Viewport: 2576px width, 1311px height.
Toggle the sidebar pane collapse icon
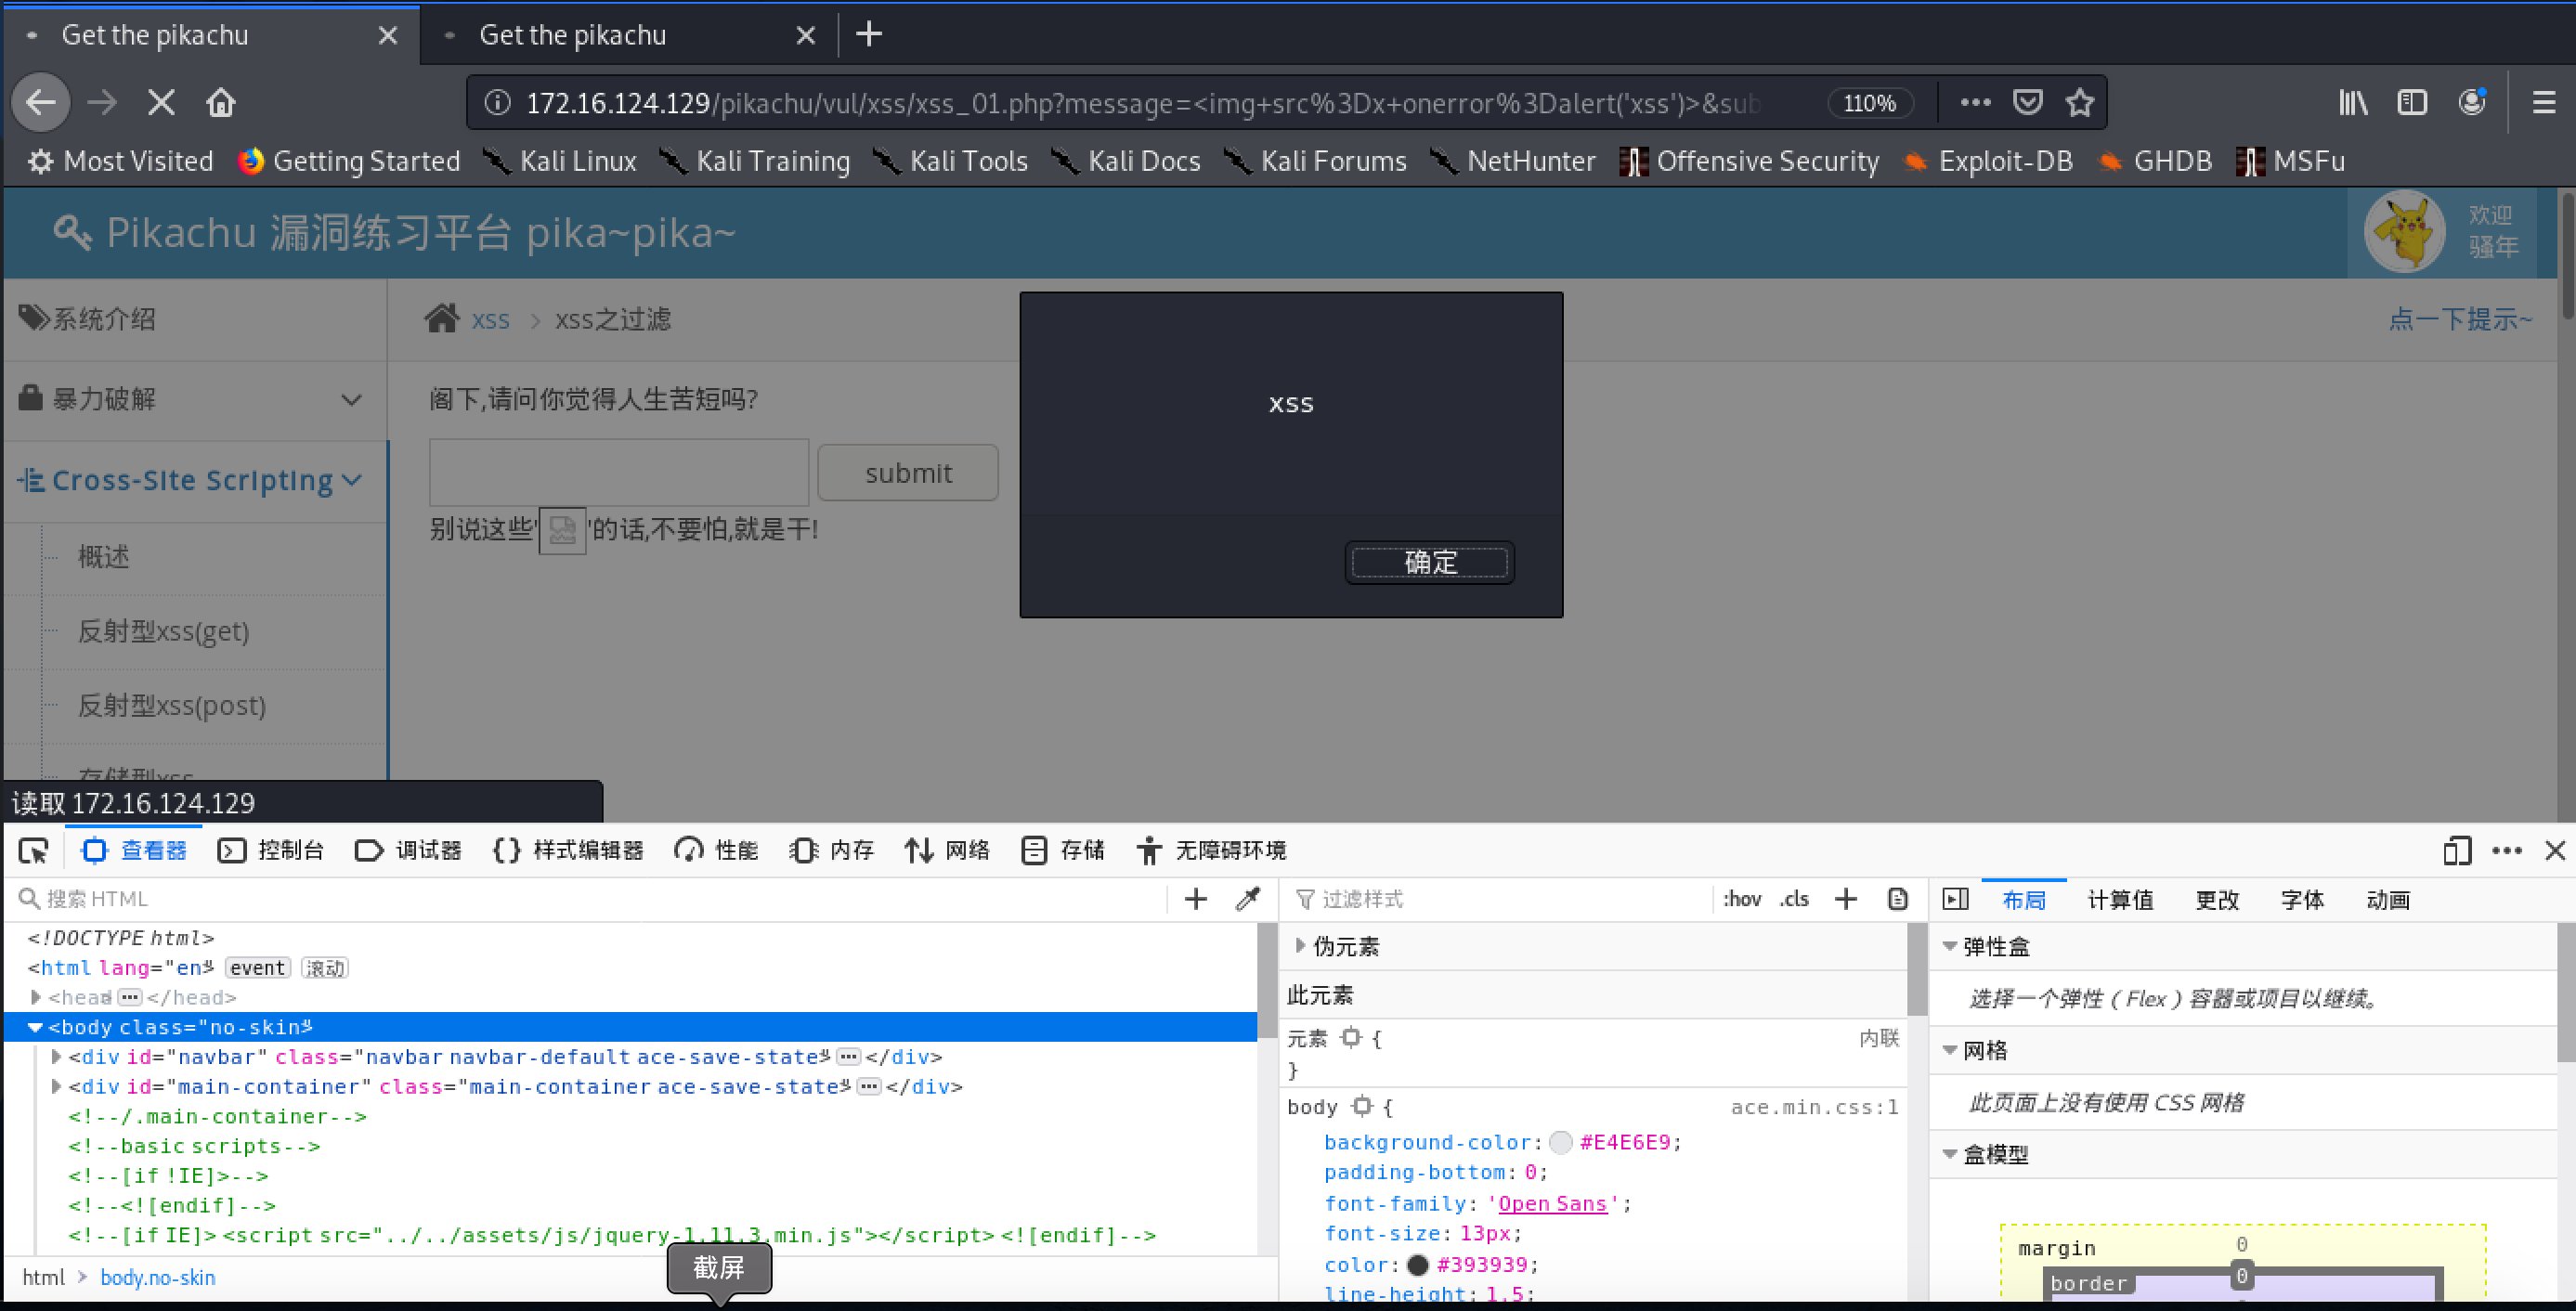[x=1955, y=899]
